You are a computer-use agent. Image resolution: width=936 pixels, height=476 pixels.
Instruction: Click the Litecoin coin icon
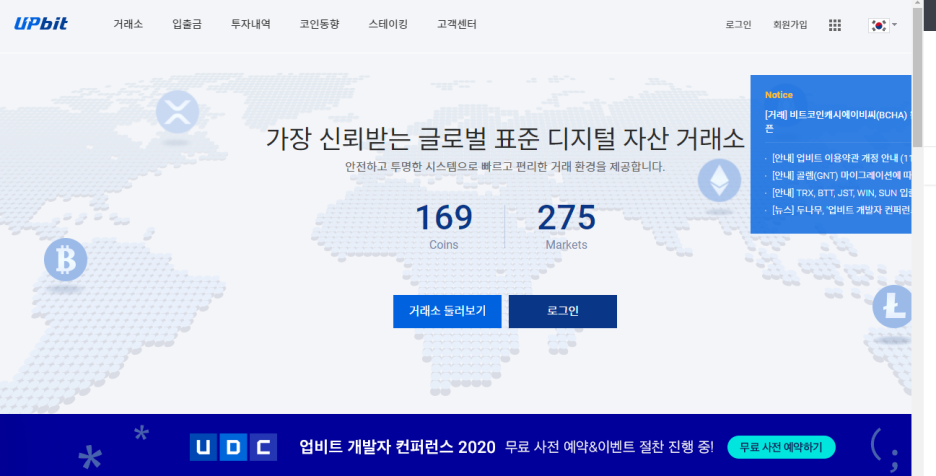[893, 306]
